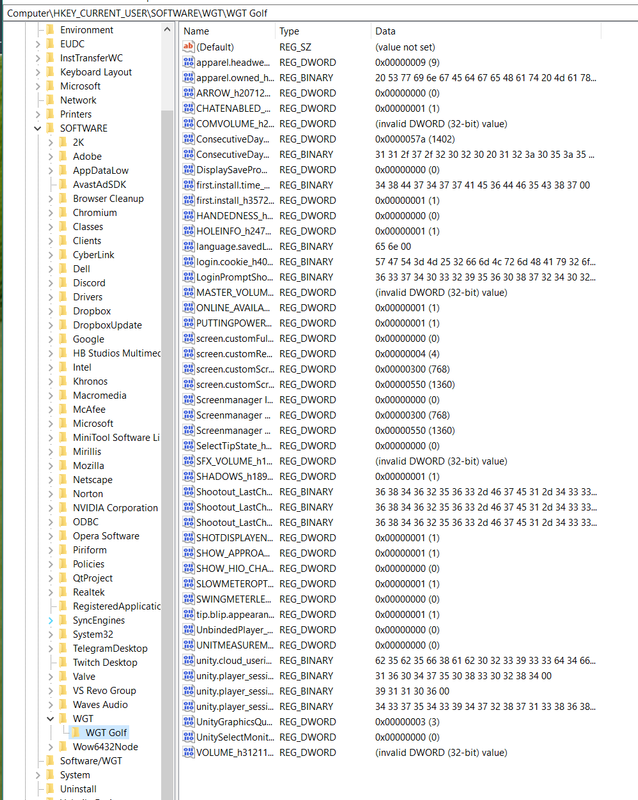Screen dimensions: 638x800
Task: Select the TelegramDesktop key
Action: [x=110, y=648]
